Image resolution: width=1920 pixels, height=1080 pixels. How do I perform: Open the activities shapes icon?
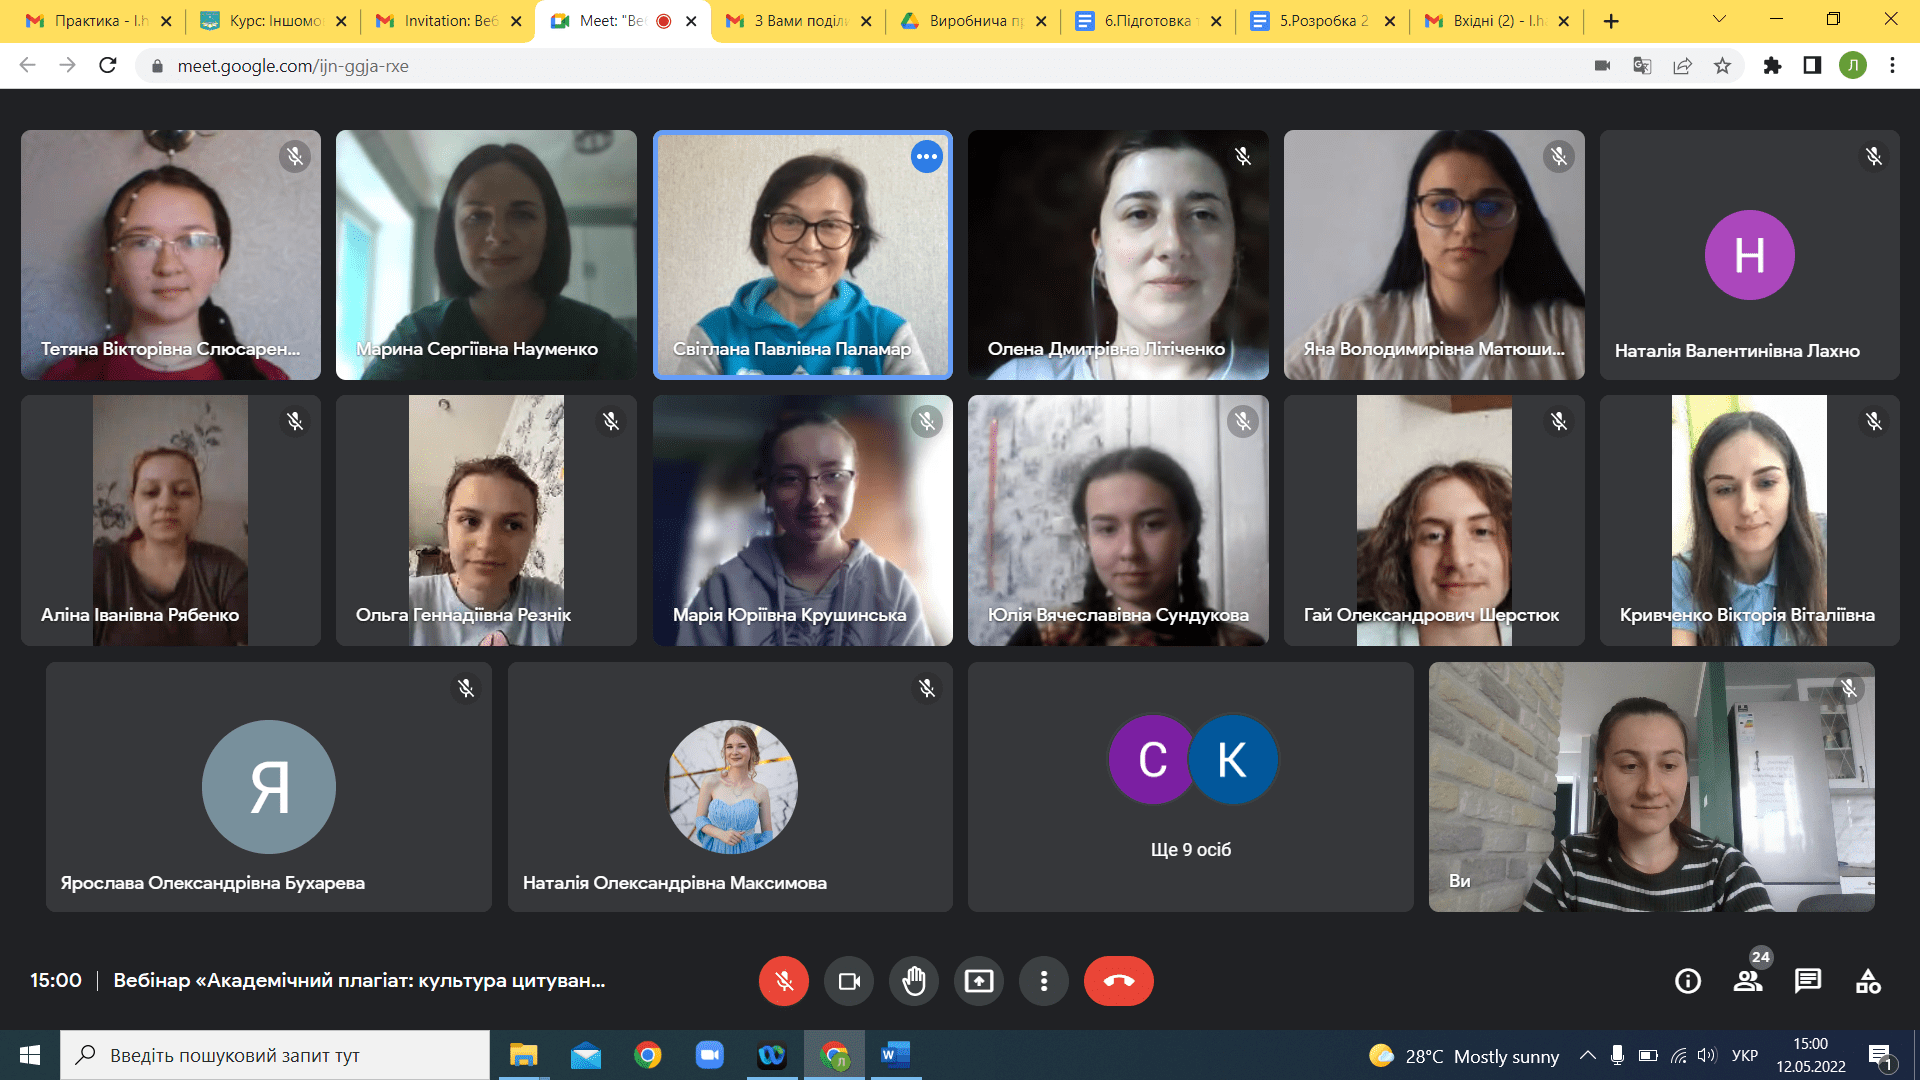[1867, 981]
